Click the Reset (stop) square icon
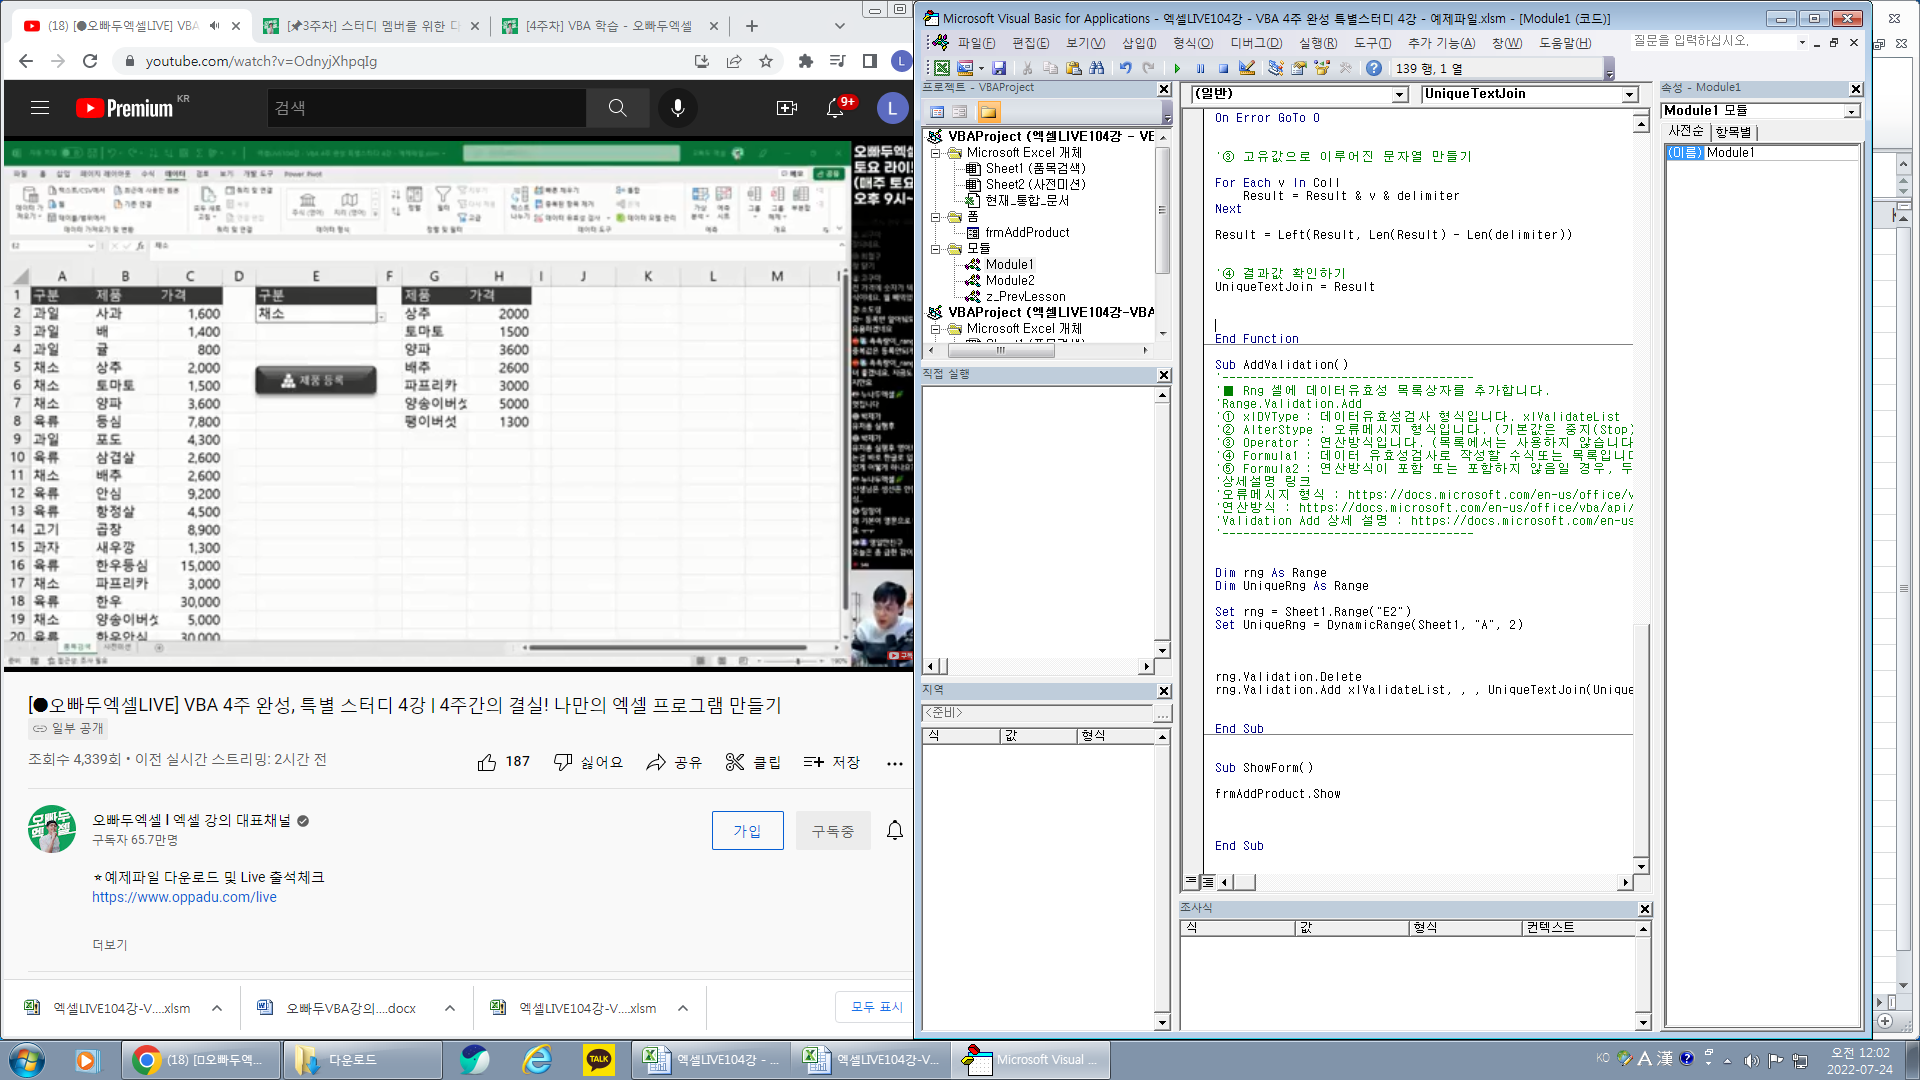 click(1223, 68)
